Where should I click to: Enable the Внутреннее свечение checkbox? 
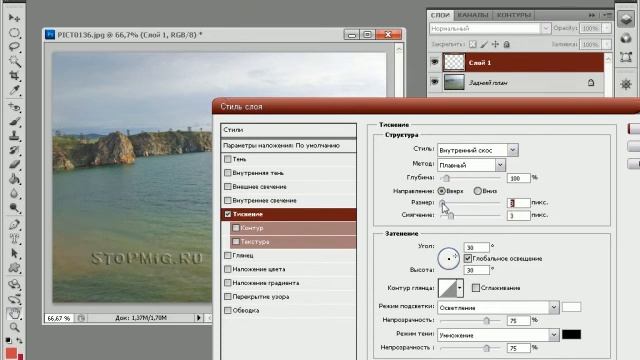[228, 200]
